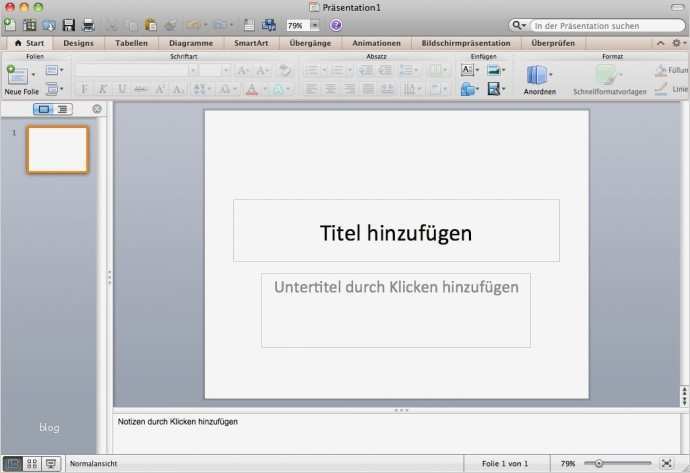The width and height of the screenshot is (690, 473).
Task: Switch to slide sorter view in status bar
Action: point(32,463)
